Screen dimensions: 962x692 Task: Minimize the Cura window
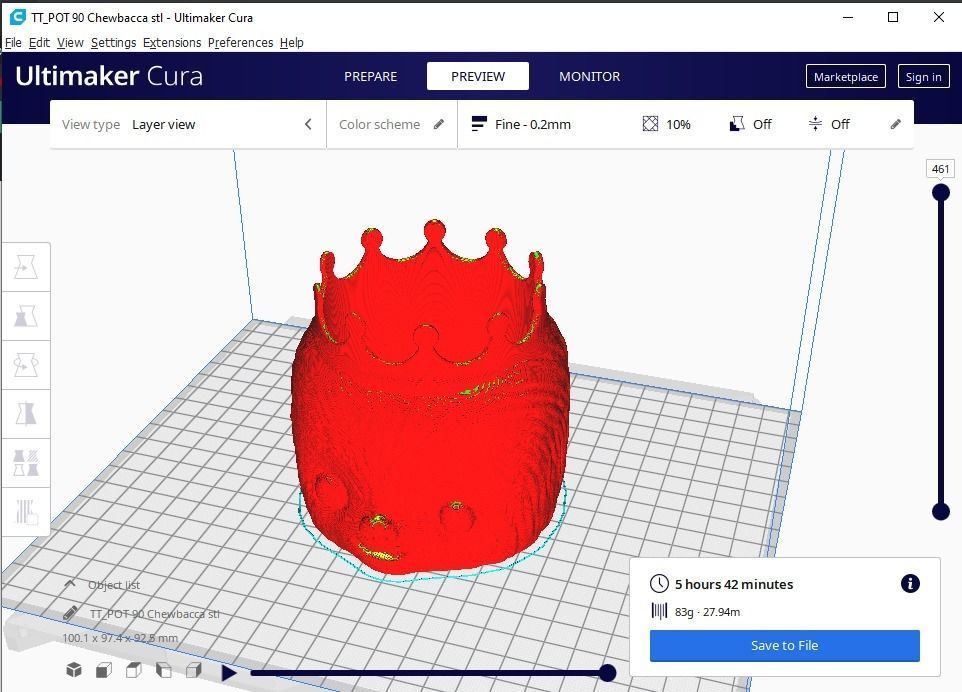click(848, 17)
